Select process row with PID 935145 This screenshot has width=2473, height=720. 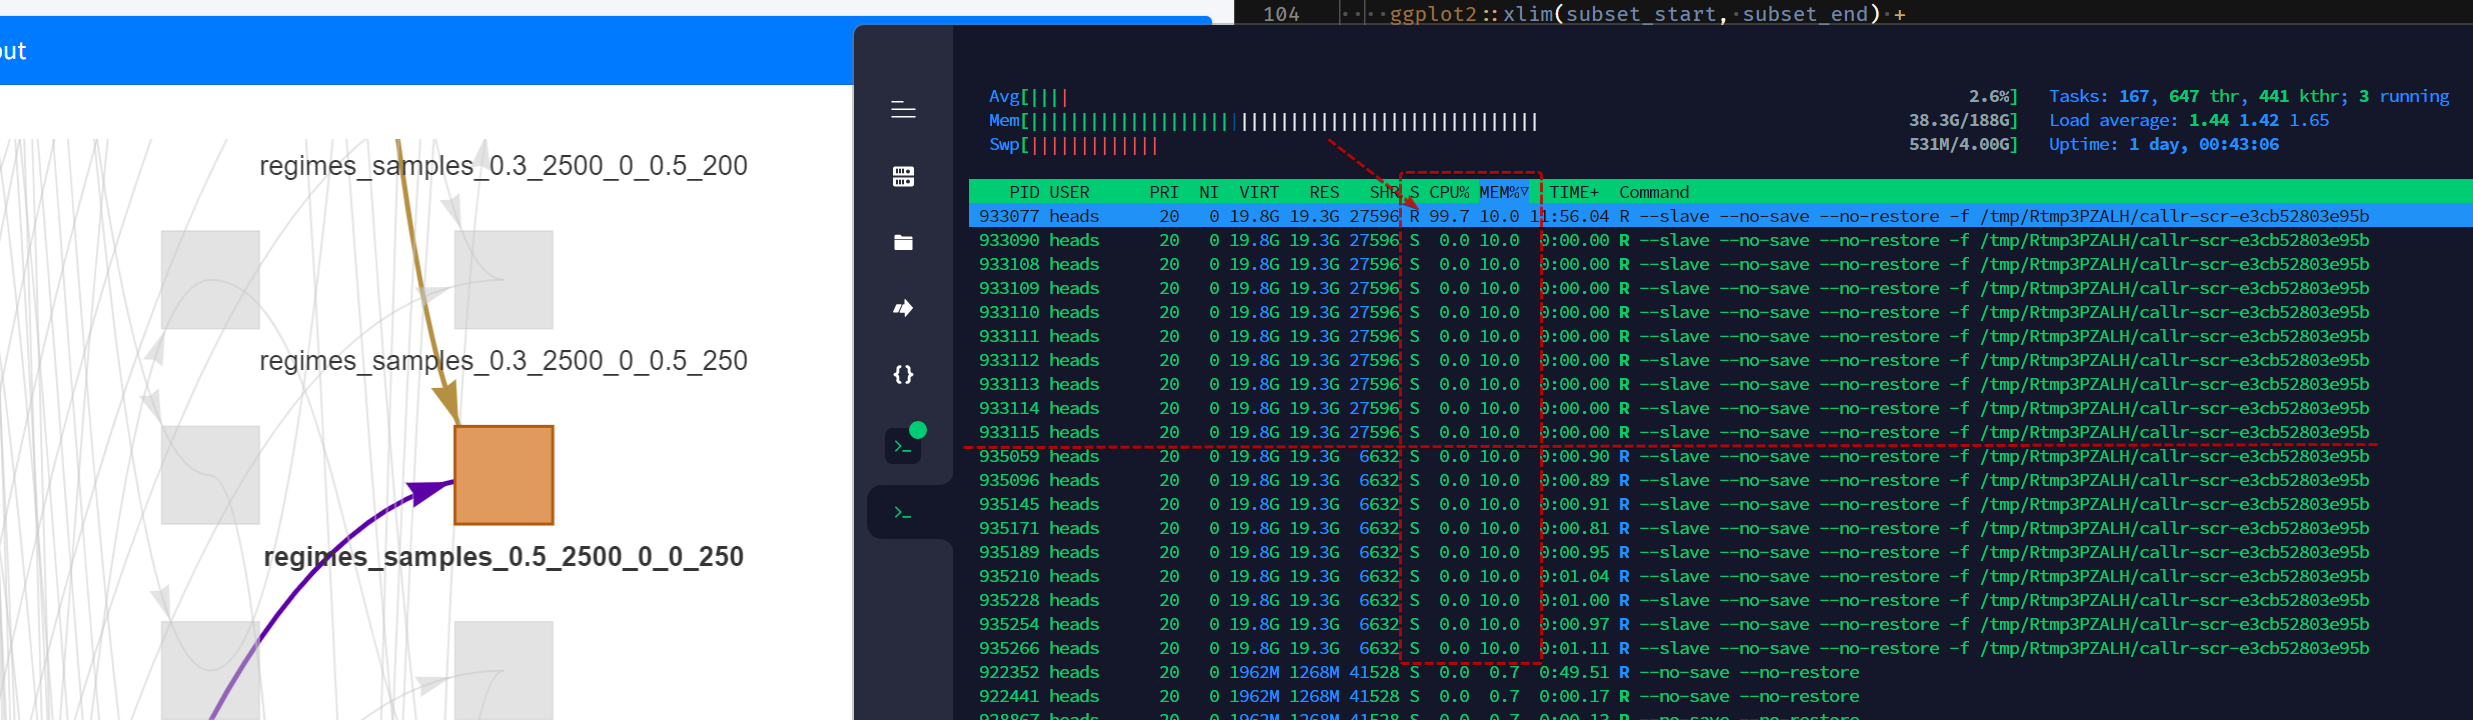click(x=1720, y=504)
